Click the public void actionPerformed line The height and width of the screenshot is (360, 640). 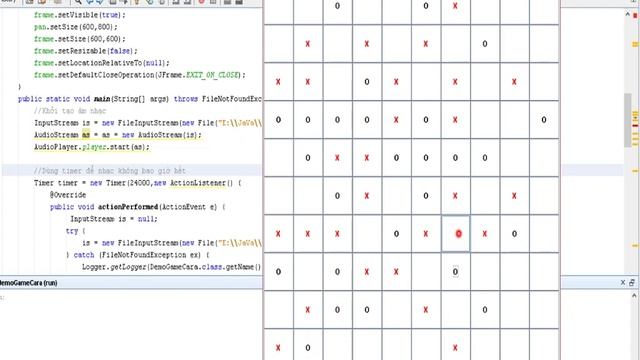138,207
